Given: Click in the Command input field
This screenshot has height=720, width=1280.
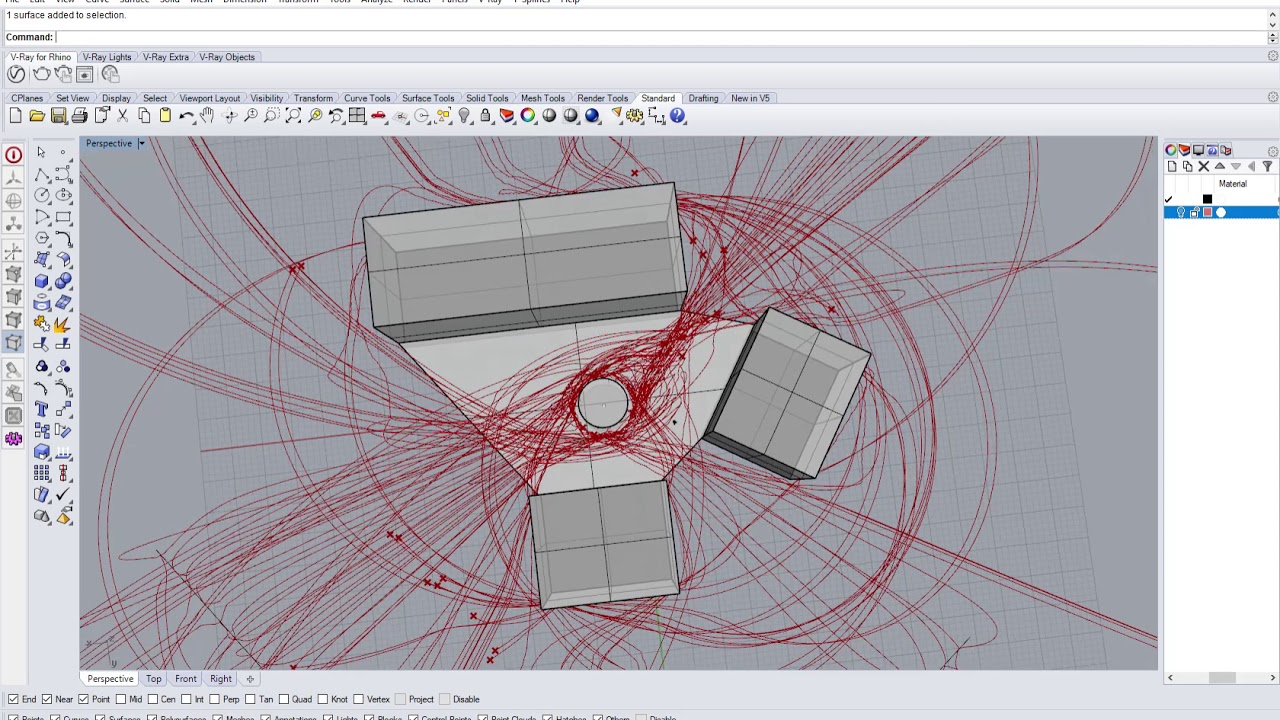Looking at the screenshot, I should coord(660,37).
